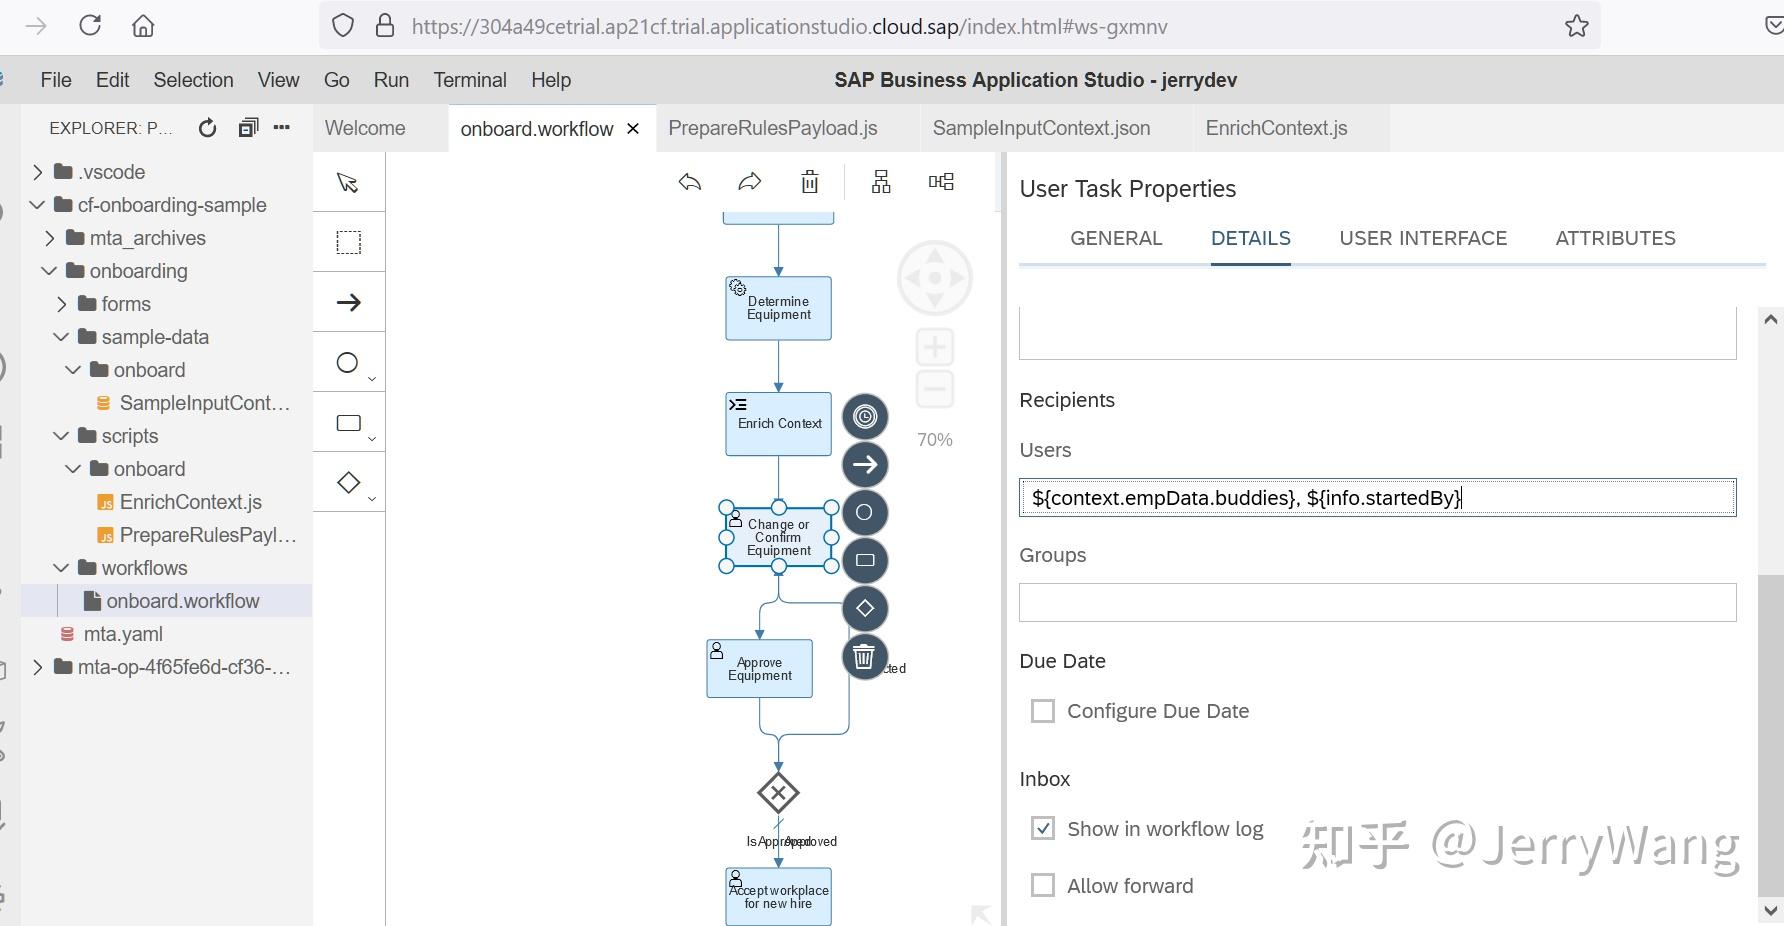Viewport: 1784px width, 926px height.
Task: Open the Terminal menu
Action: coord(469,79)
